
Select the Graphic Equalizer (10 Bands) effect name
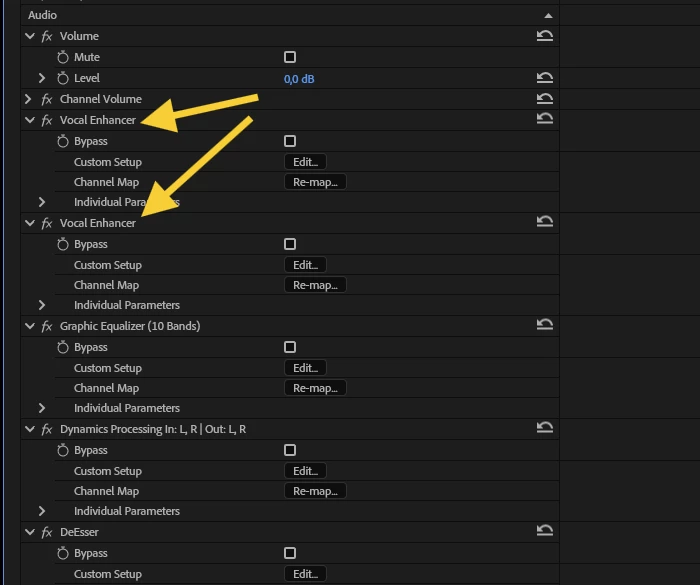(130, 326)
